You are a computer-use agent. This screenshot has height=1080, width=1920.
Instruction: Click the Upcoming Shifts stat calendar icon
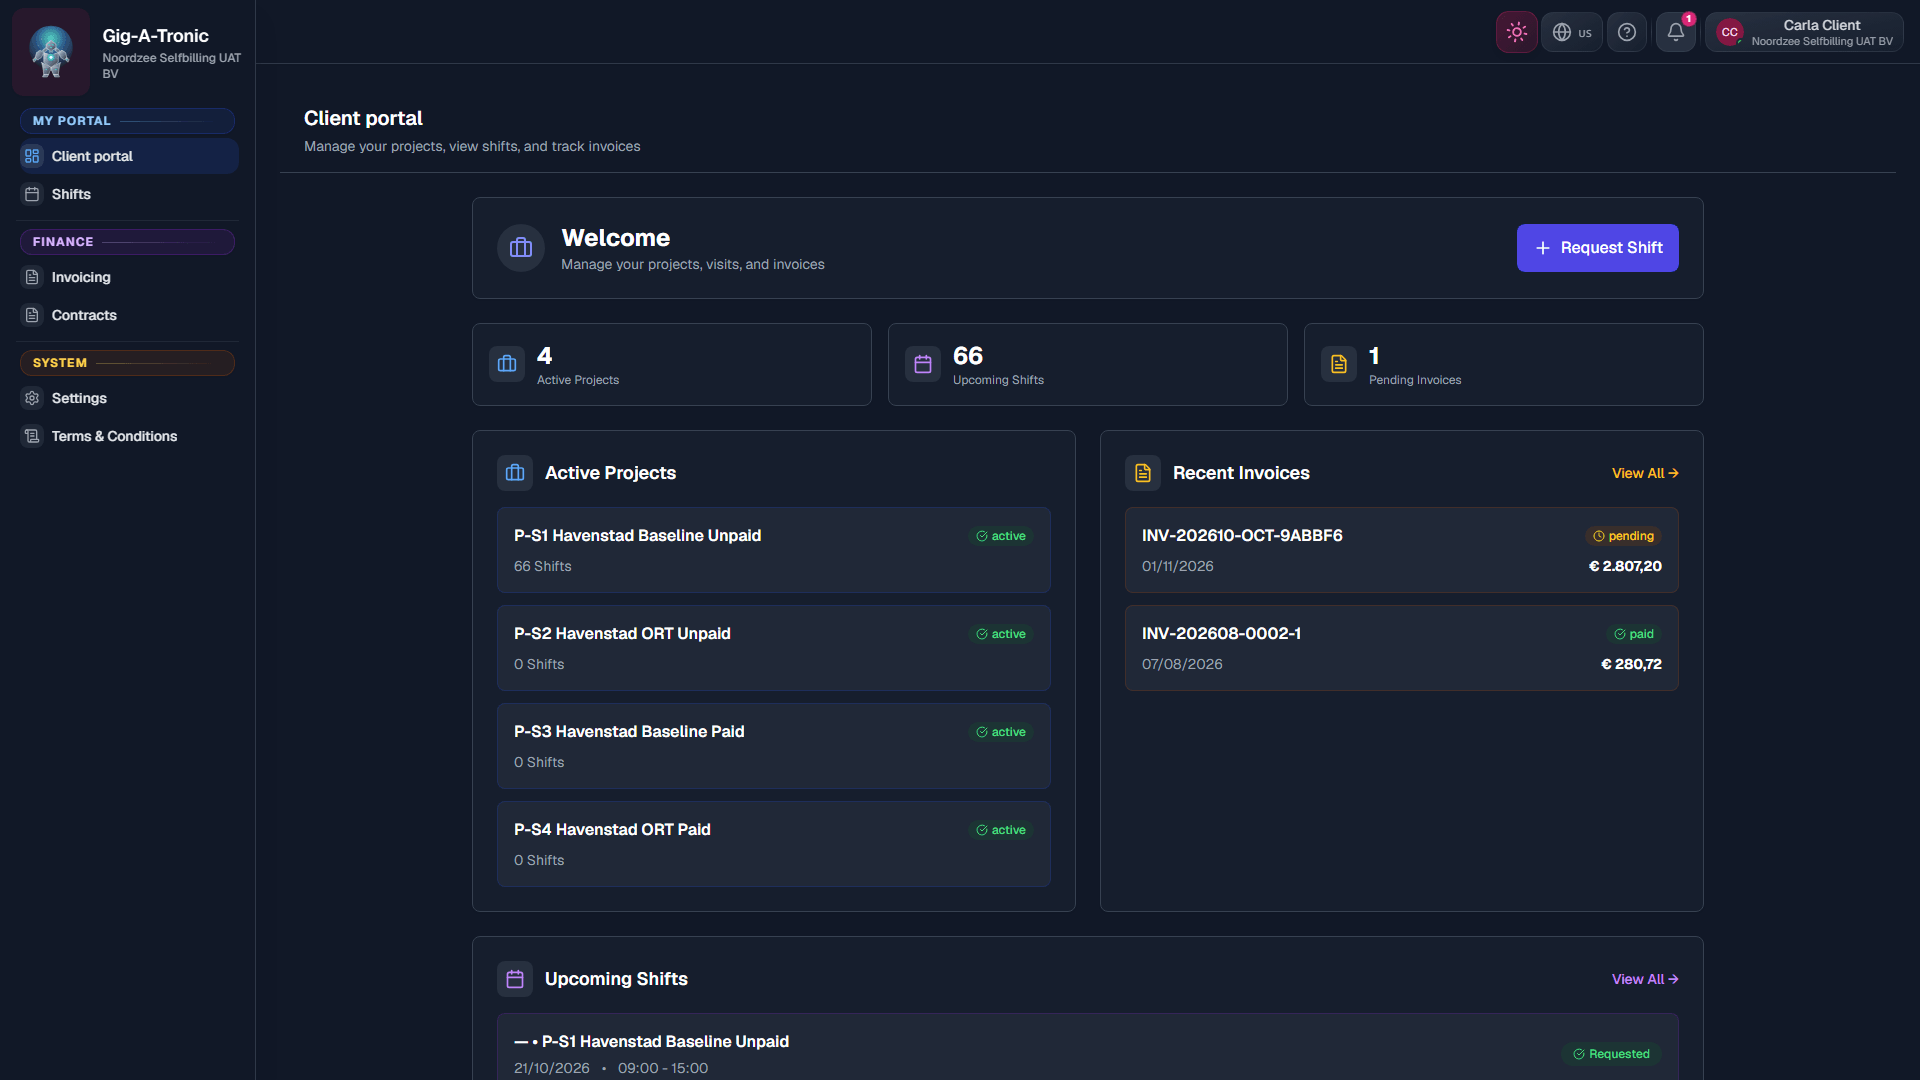[923, 364]
